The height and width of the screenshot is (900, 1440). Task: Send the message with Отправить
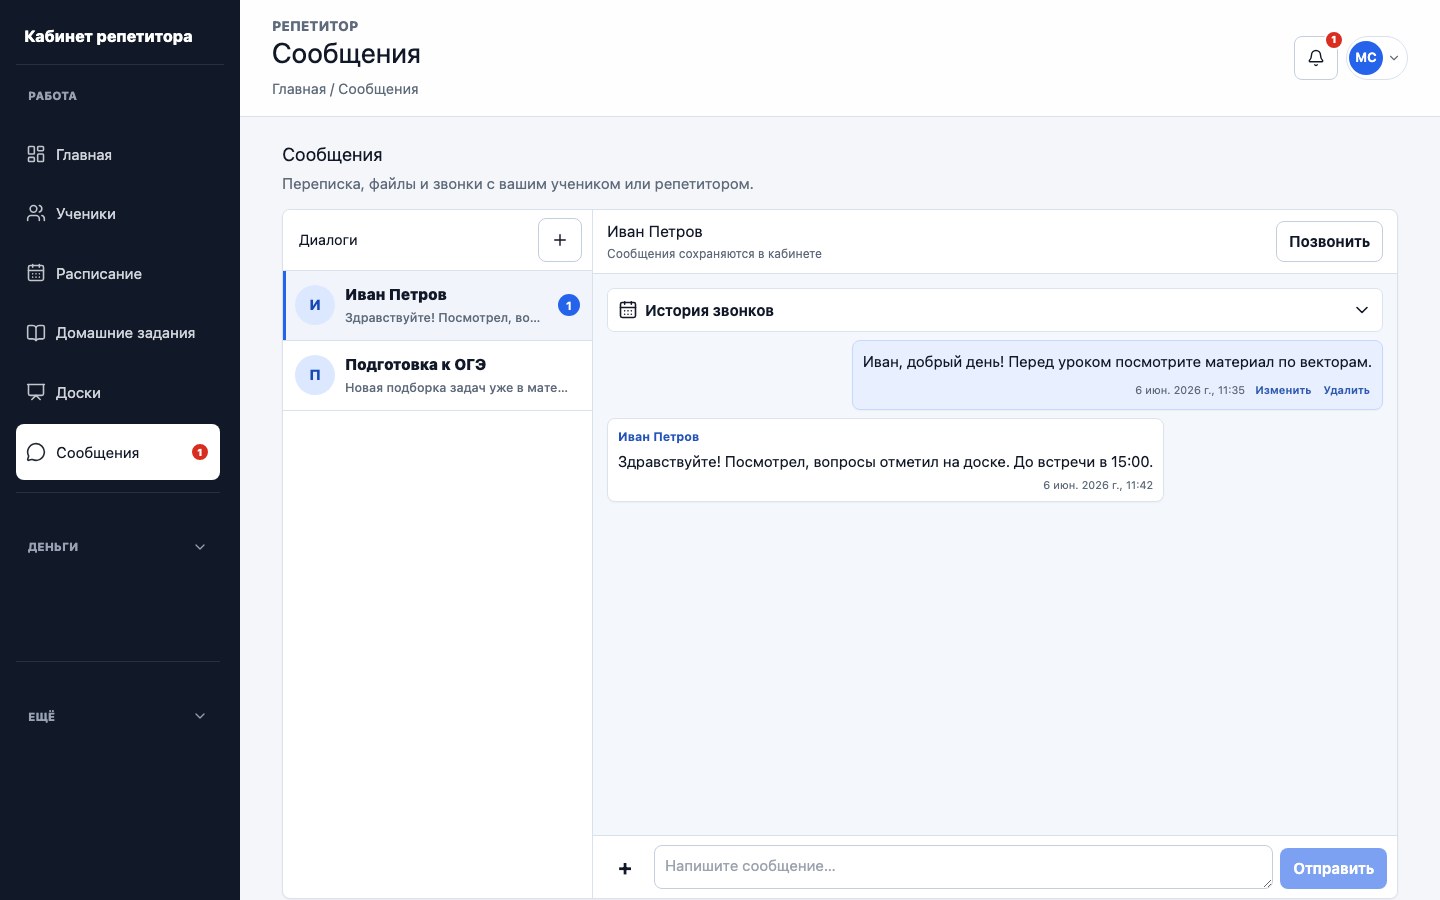point(1333,868)
